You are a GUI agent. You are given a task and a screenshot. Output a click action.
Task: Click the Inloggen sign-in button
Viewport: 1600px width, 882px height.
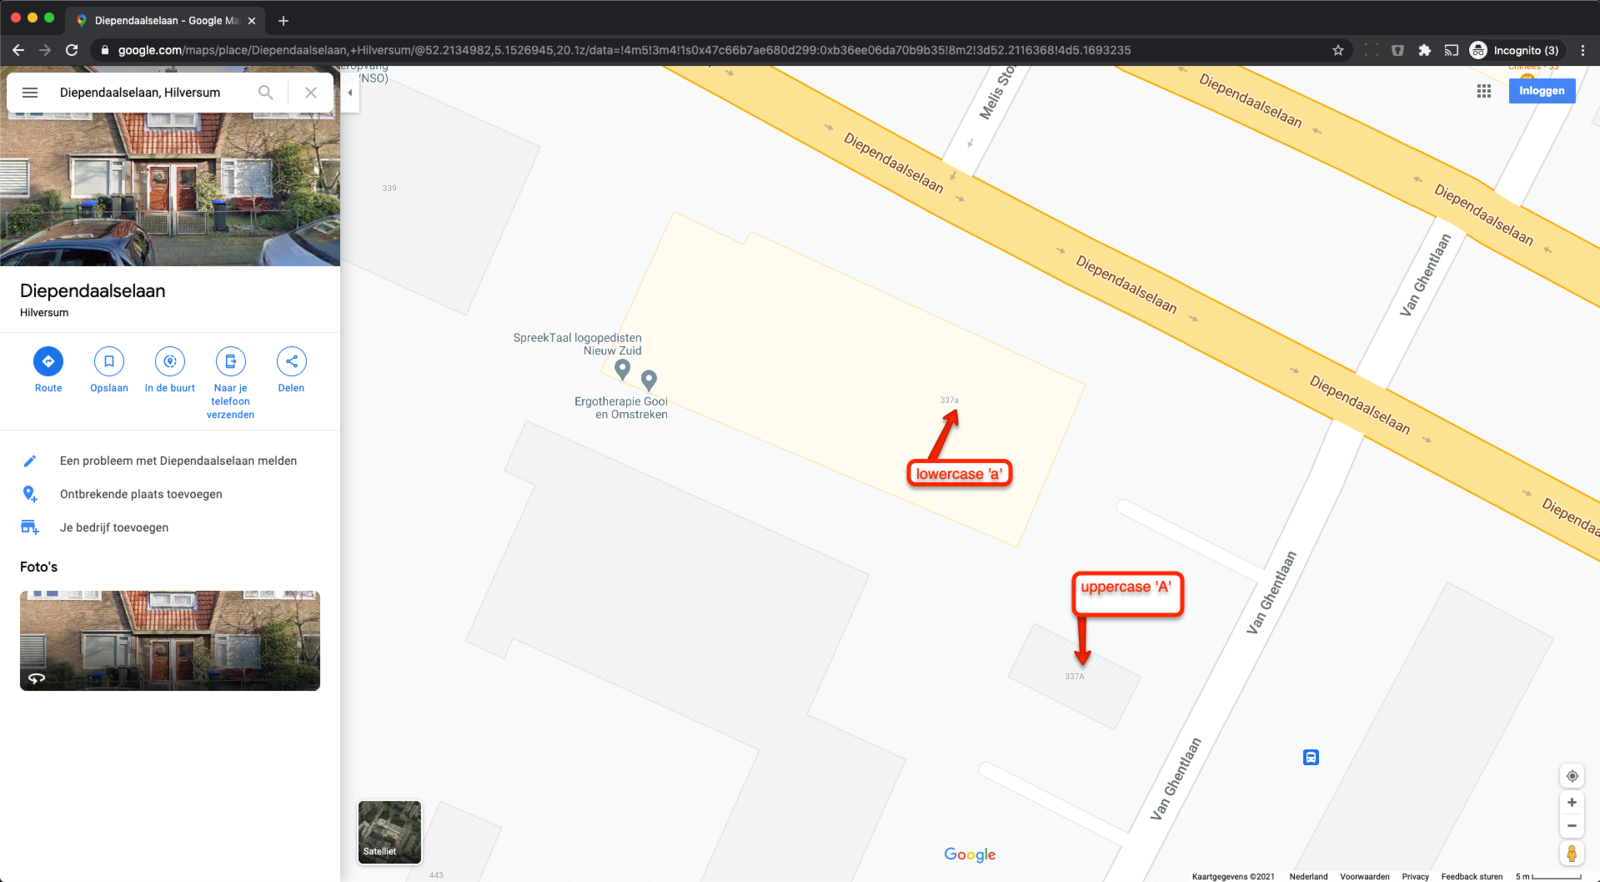(1542, 91)
